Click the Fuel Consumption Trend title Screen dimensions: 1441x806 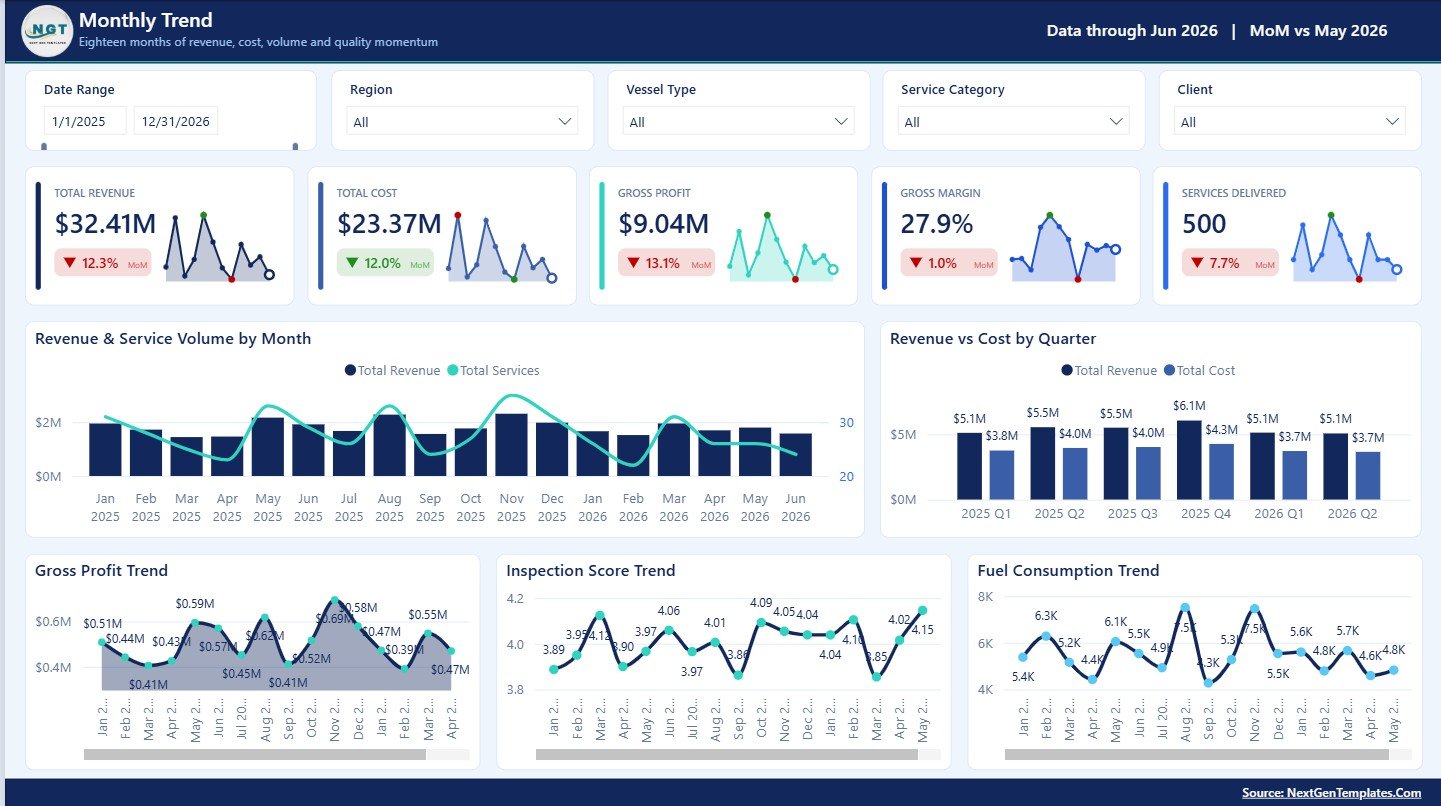pyautogui.click(x=1068, y=571)
